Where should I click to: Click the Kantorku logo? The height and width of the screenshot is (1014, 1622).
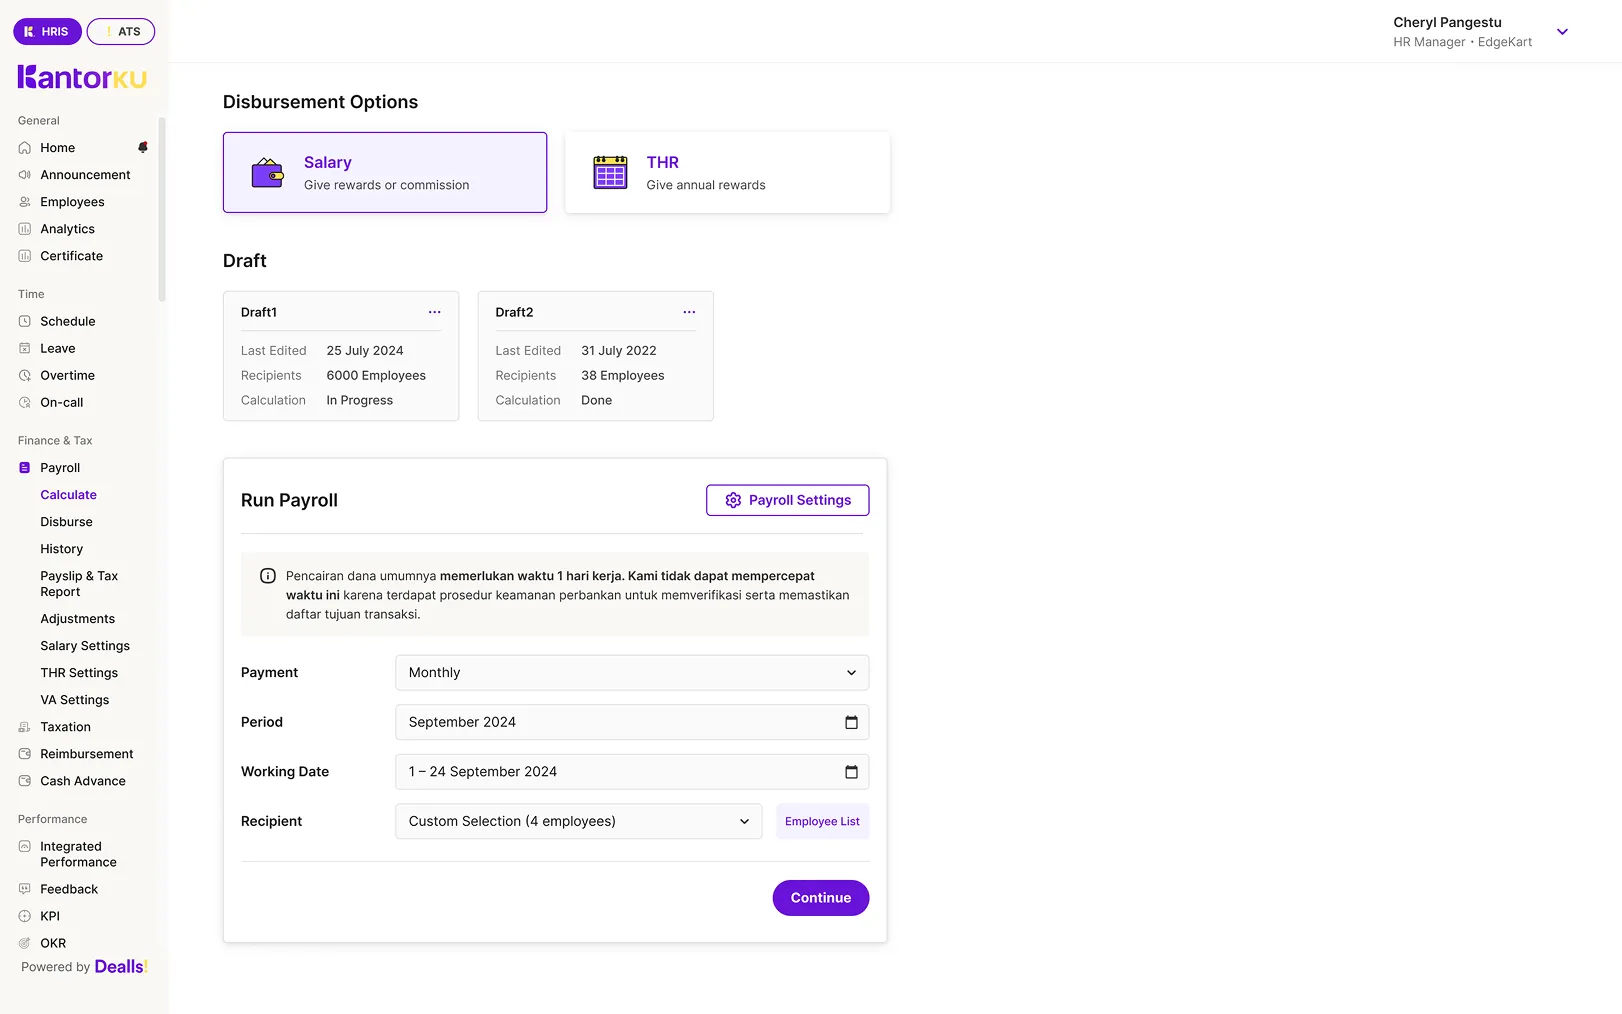pyautogui.click(x=82, y=77)
